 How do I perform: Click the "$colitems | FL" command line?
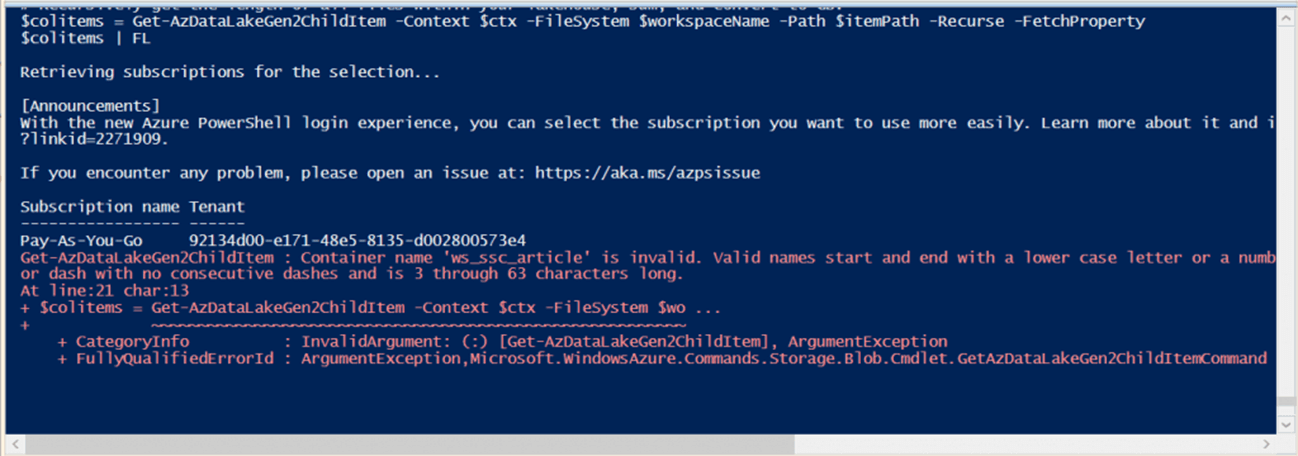85,38
